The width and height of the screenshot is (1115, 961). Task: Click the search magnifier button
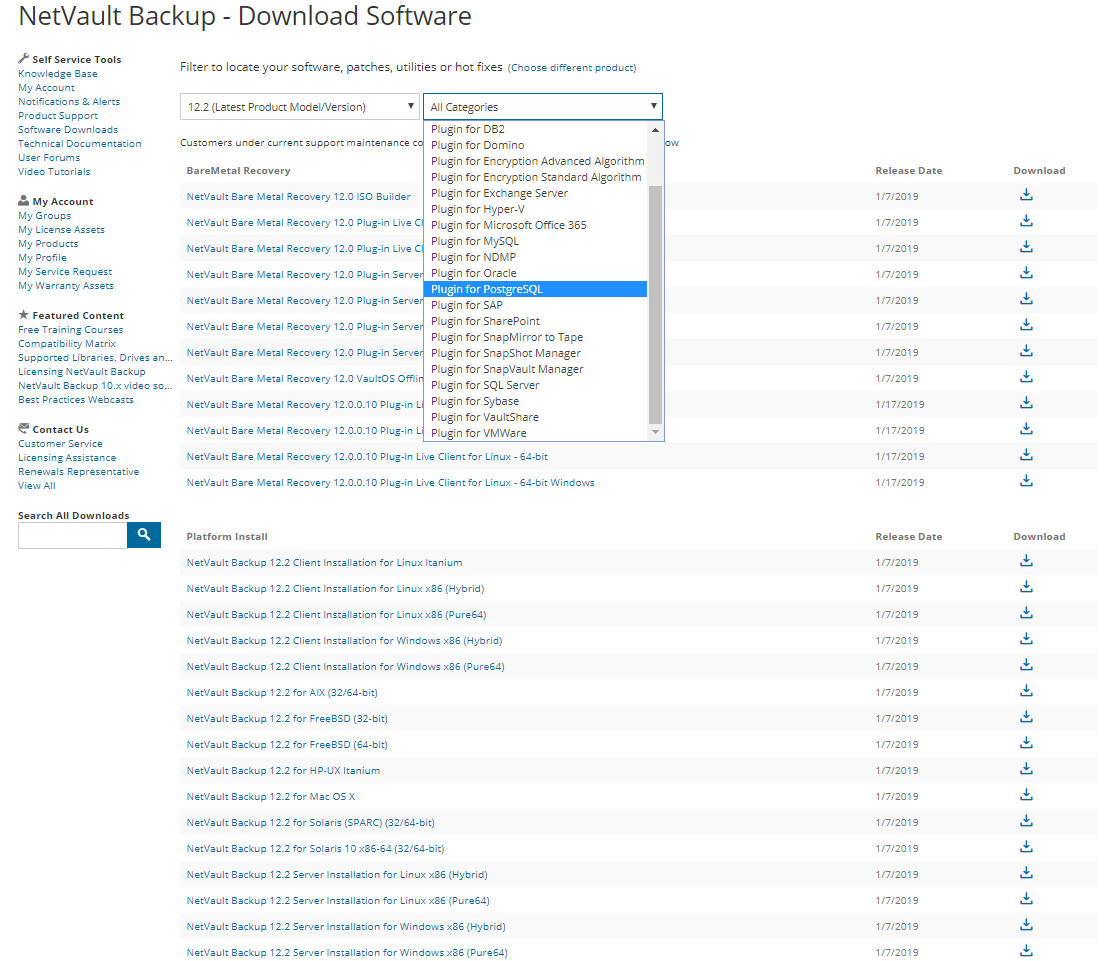[144, 535]
